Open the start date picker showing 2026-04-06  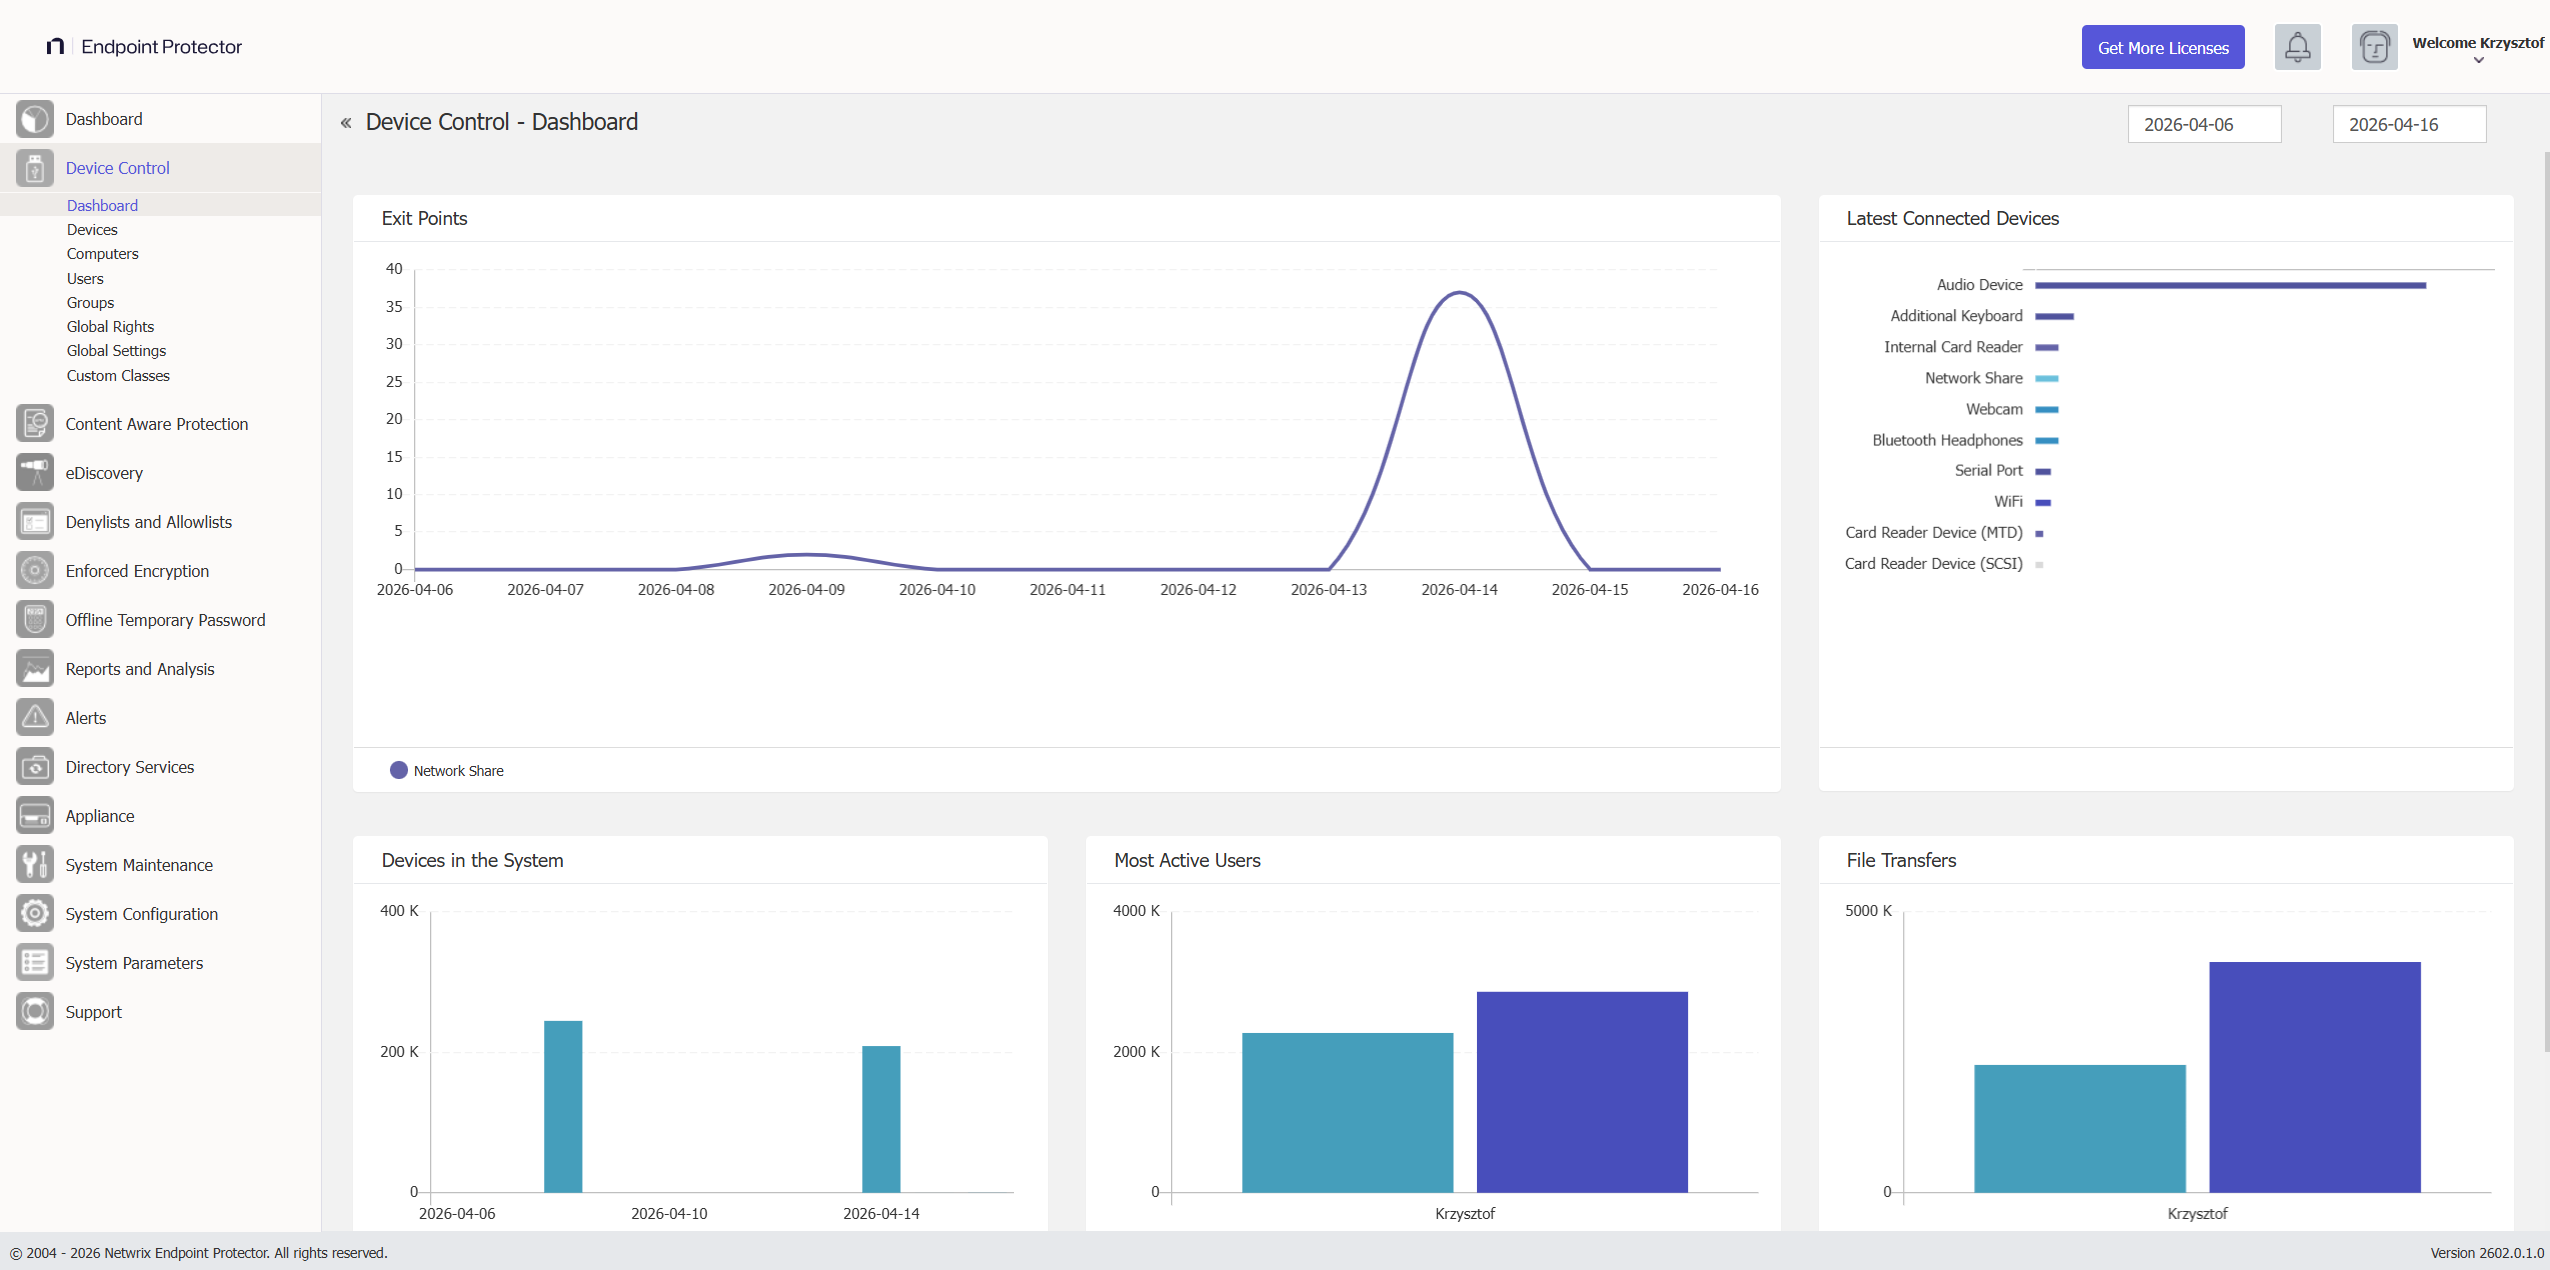(x=2204, y=123)
